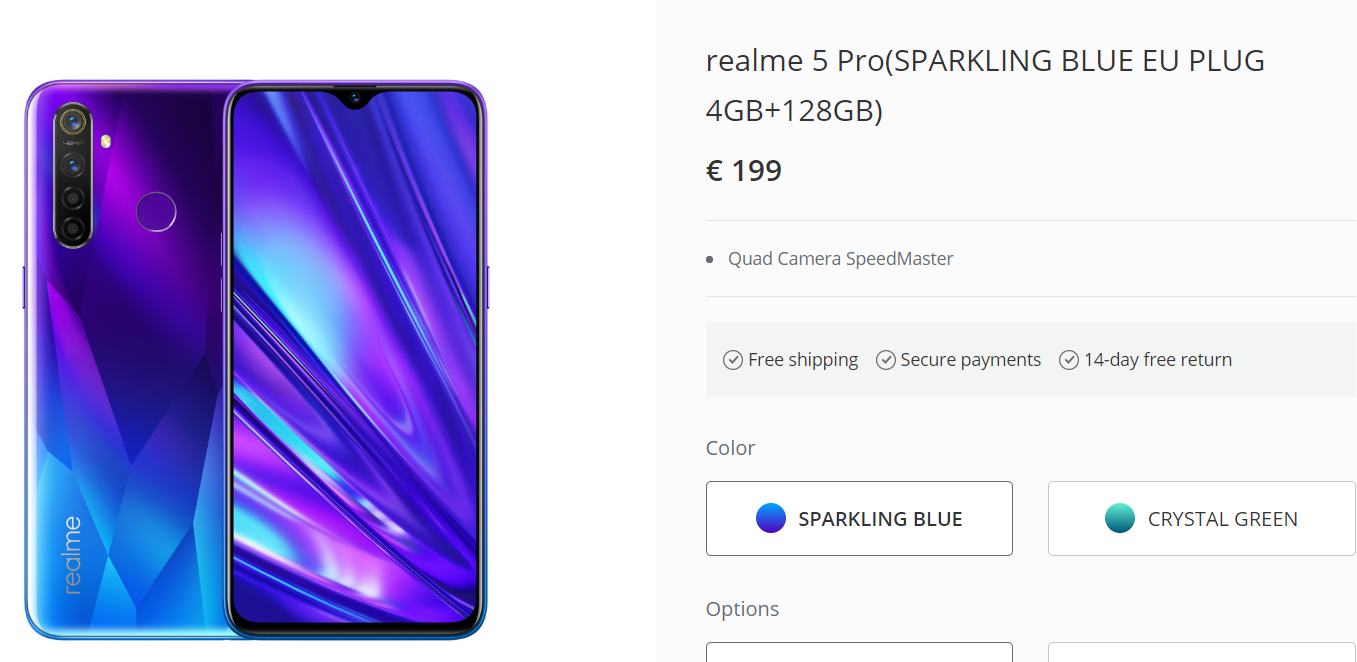Click the 14-day free return checkmark icon
The height and width of the screenshot is (662, 1357).
1069,360
